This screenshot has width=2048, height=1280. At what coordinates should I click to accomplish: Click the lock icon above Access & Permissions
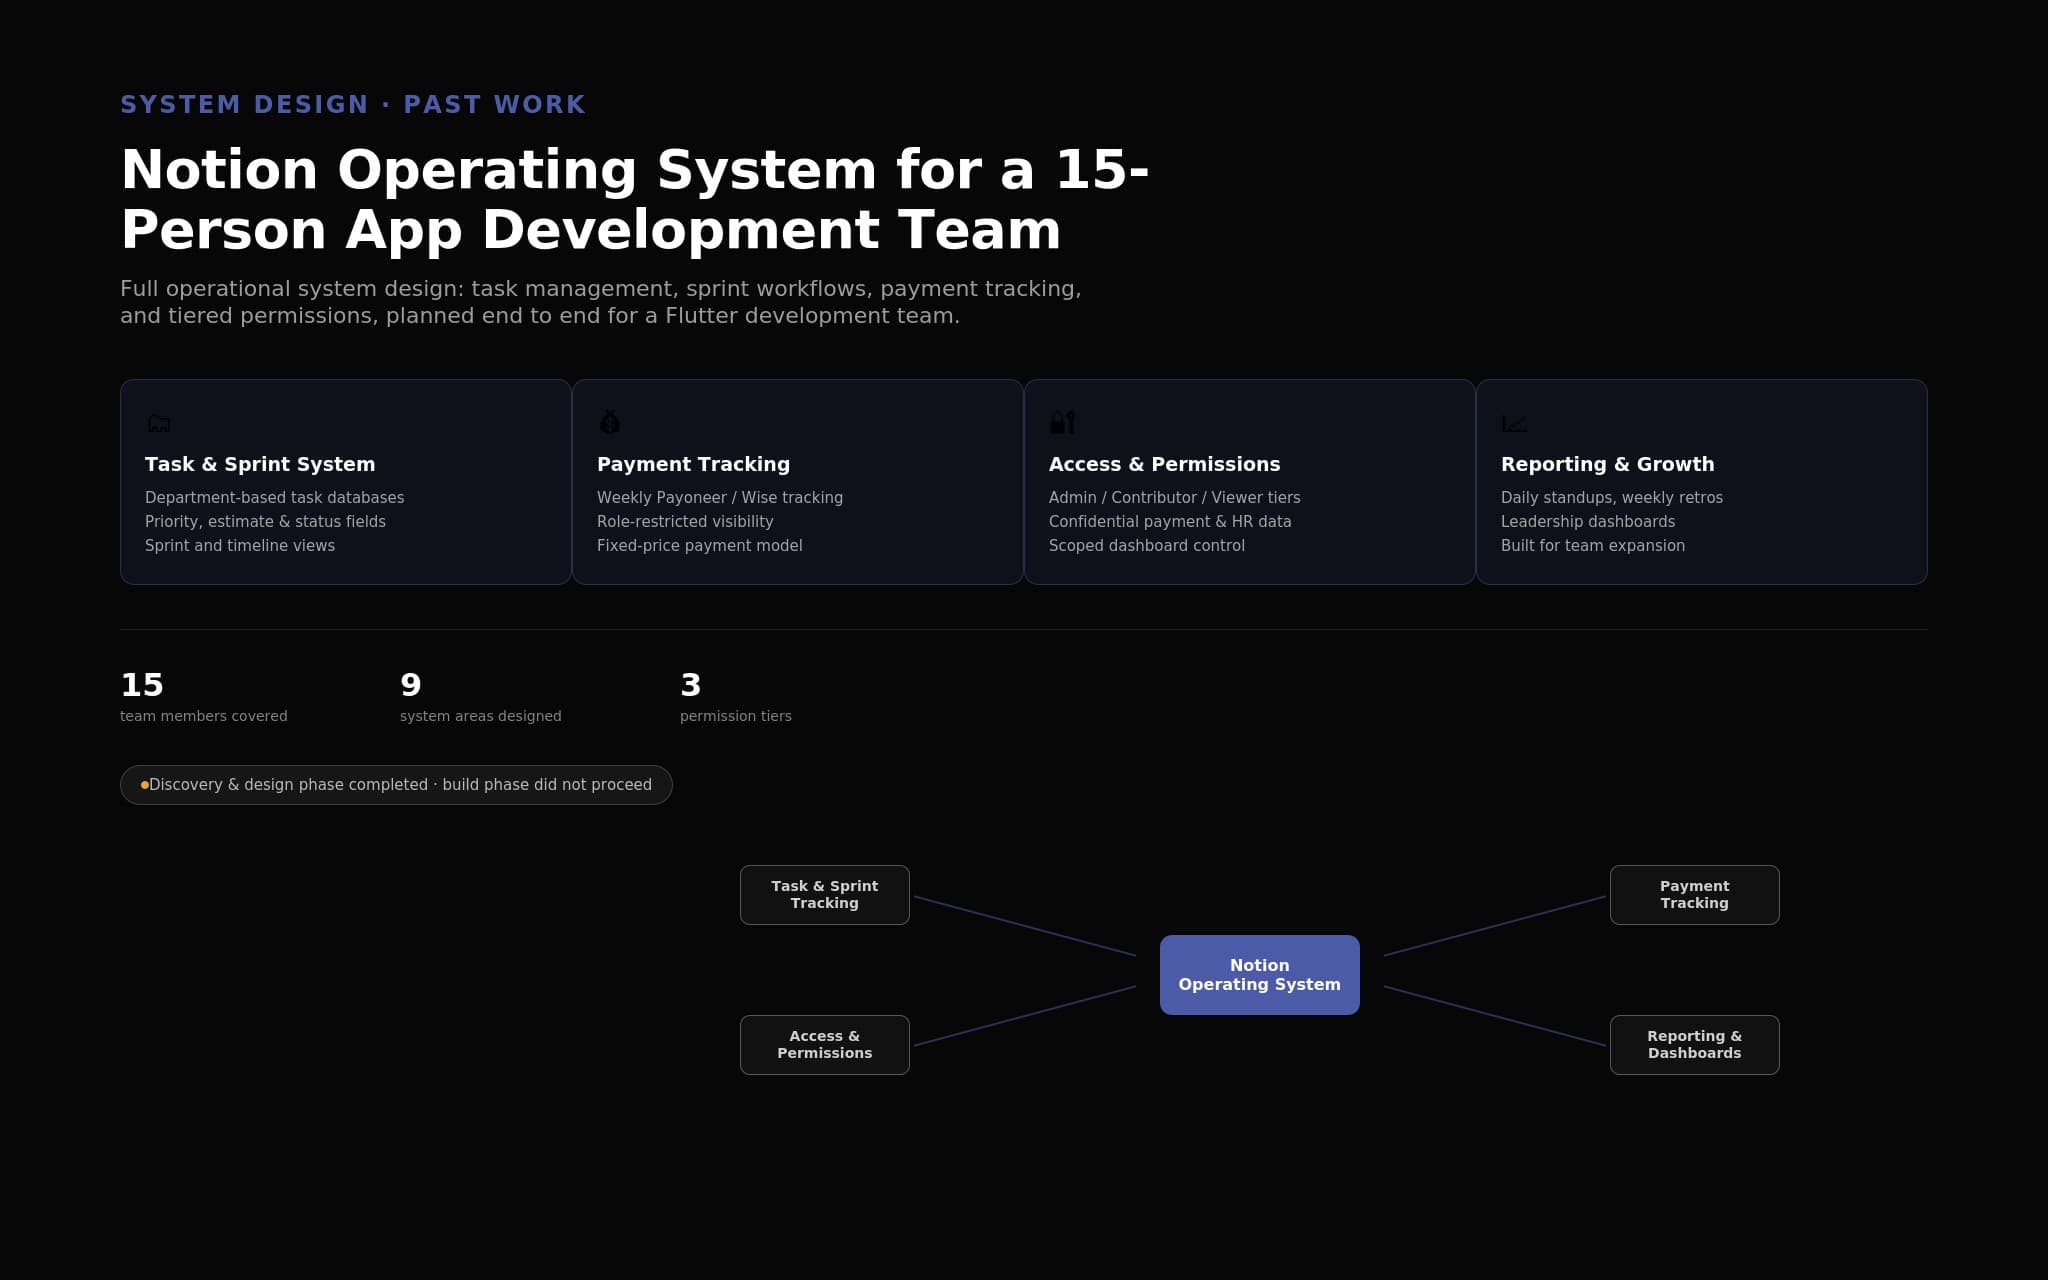1062,422
